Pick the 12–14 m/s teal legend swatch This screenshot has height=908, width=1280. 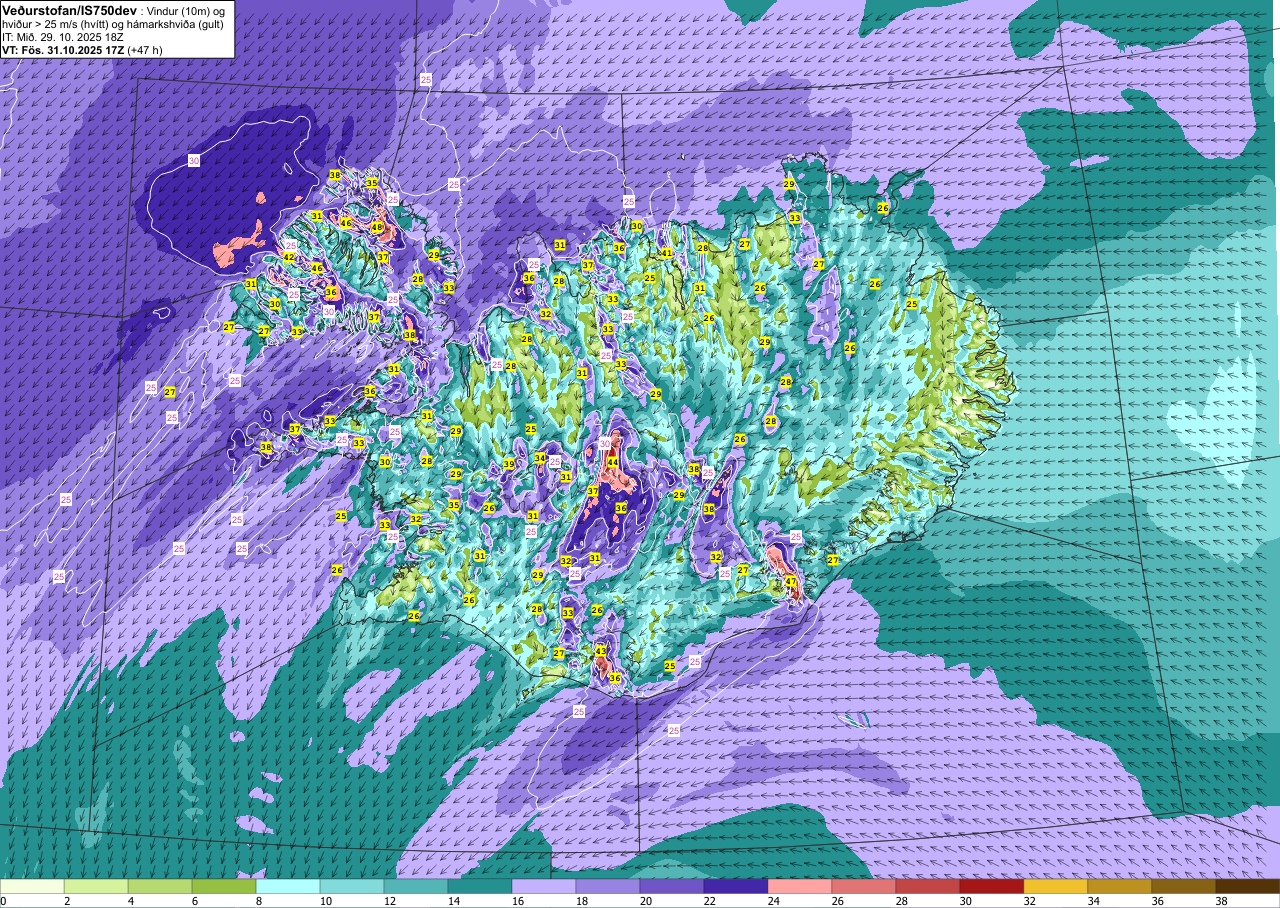416,886
